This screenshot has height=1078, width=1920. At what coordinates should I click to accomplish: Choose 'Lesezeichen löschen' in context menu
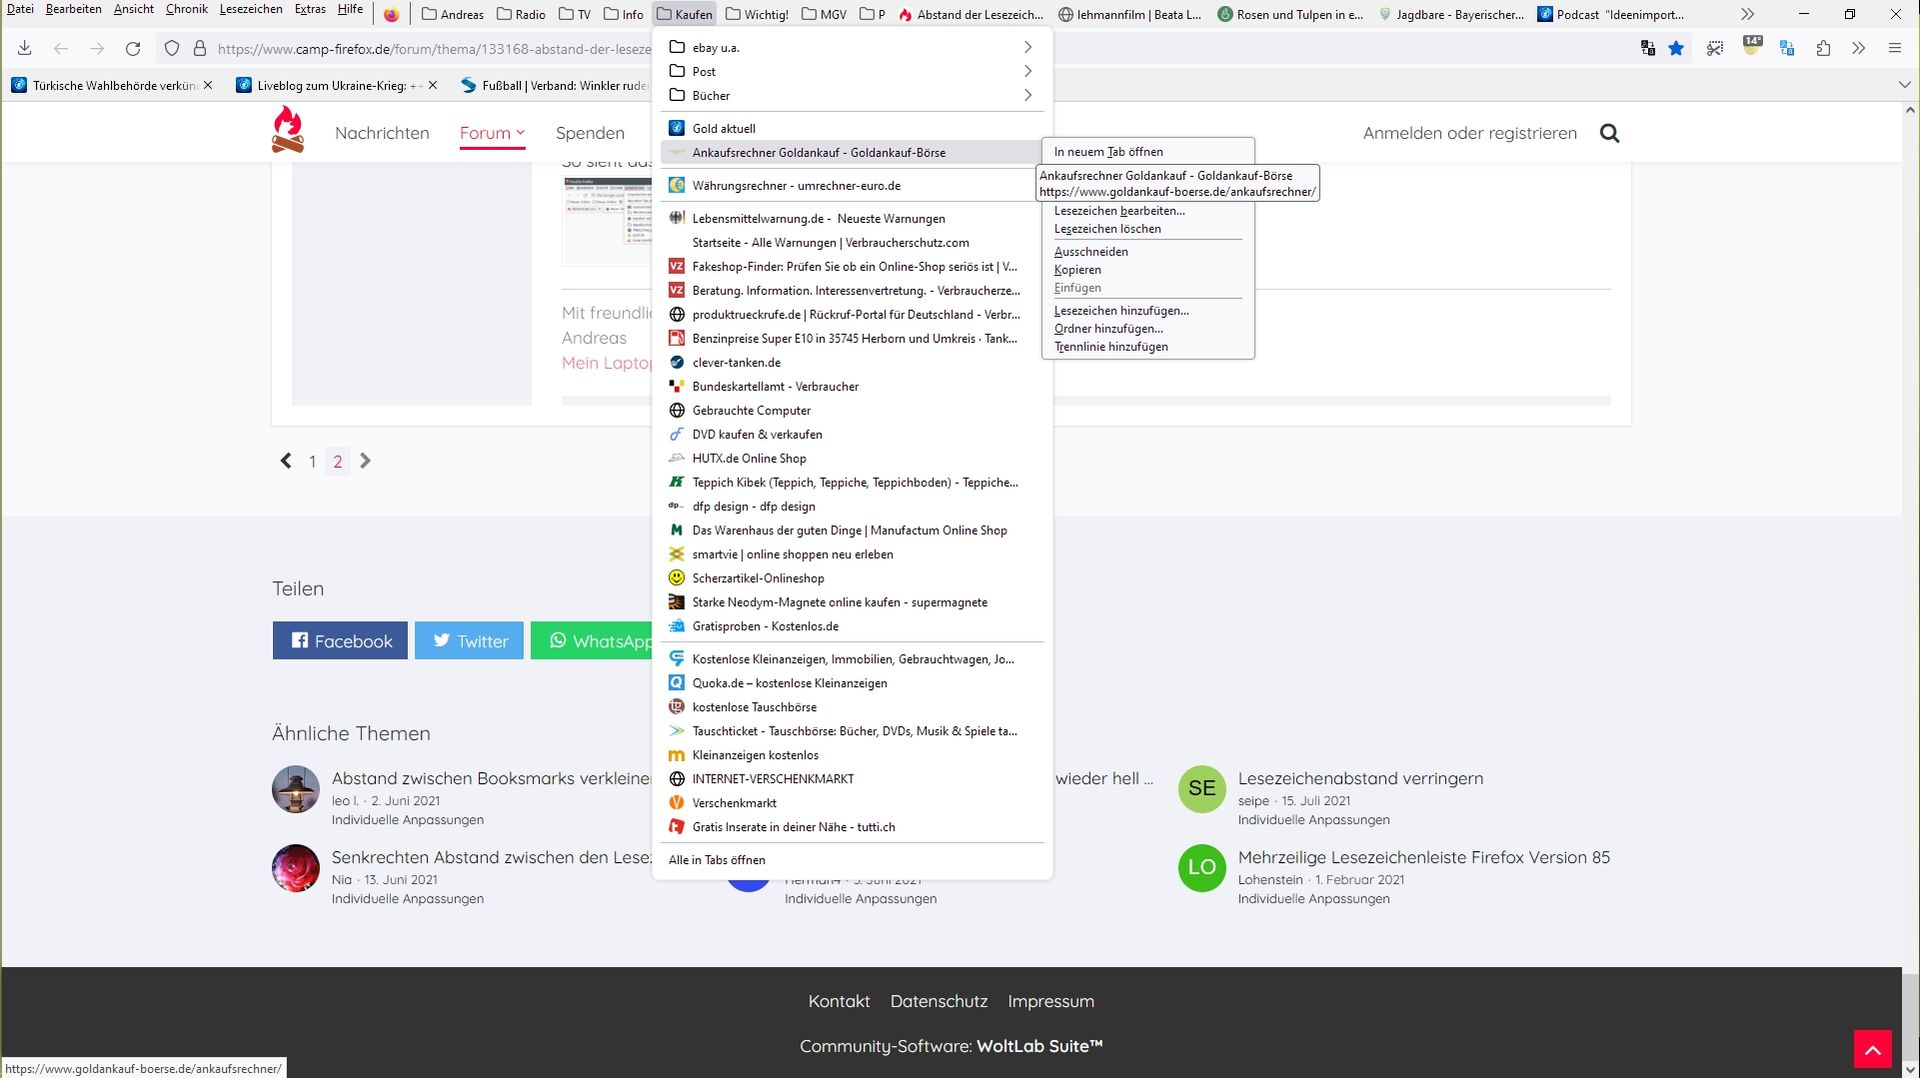[x=1107, y=229]
